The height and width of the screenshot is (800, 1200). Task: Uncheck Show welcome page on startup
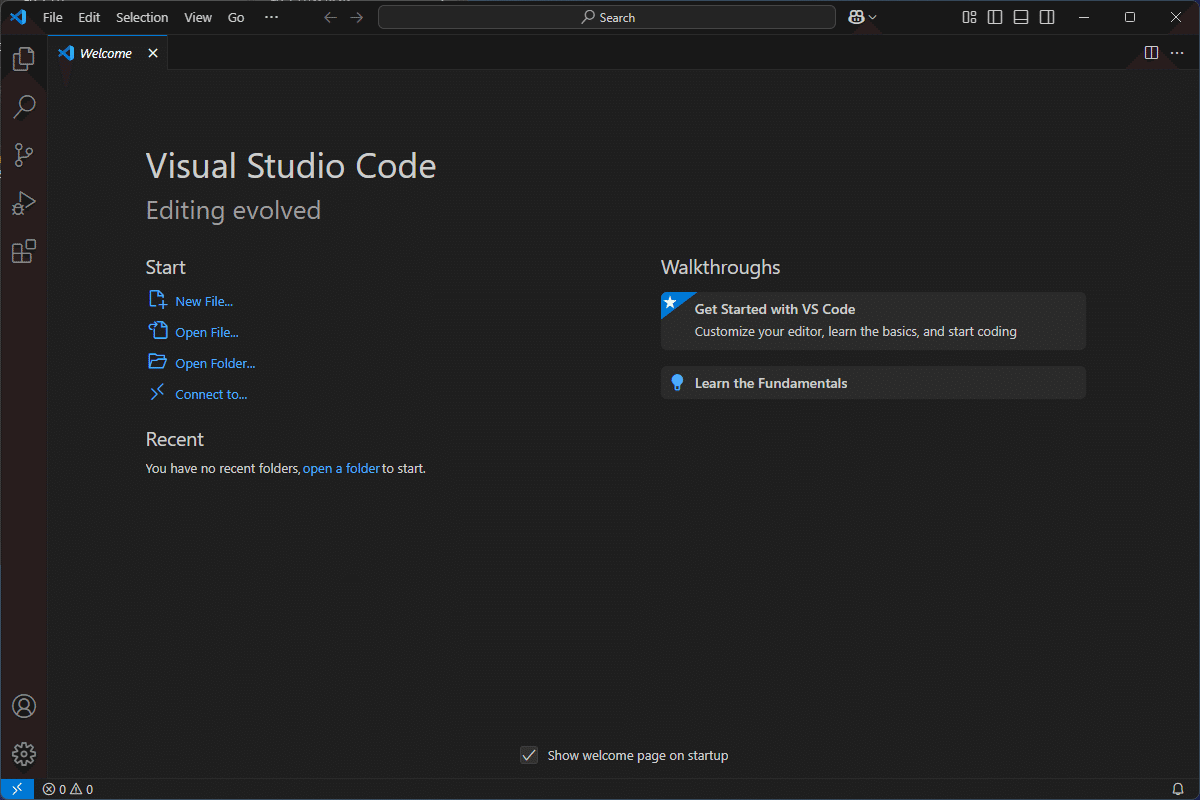530,755
